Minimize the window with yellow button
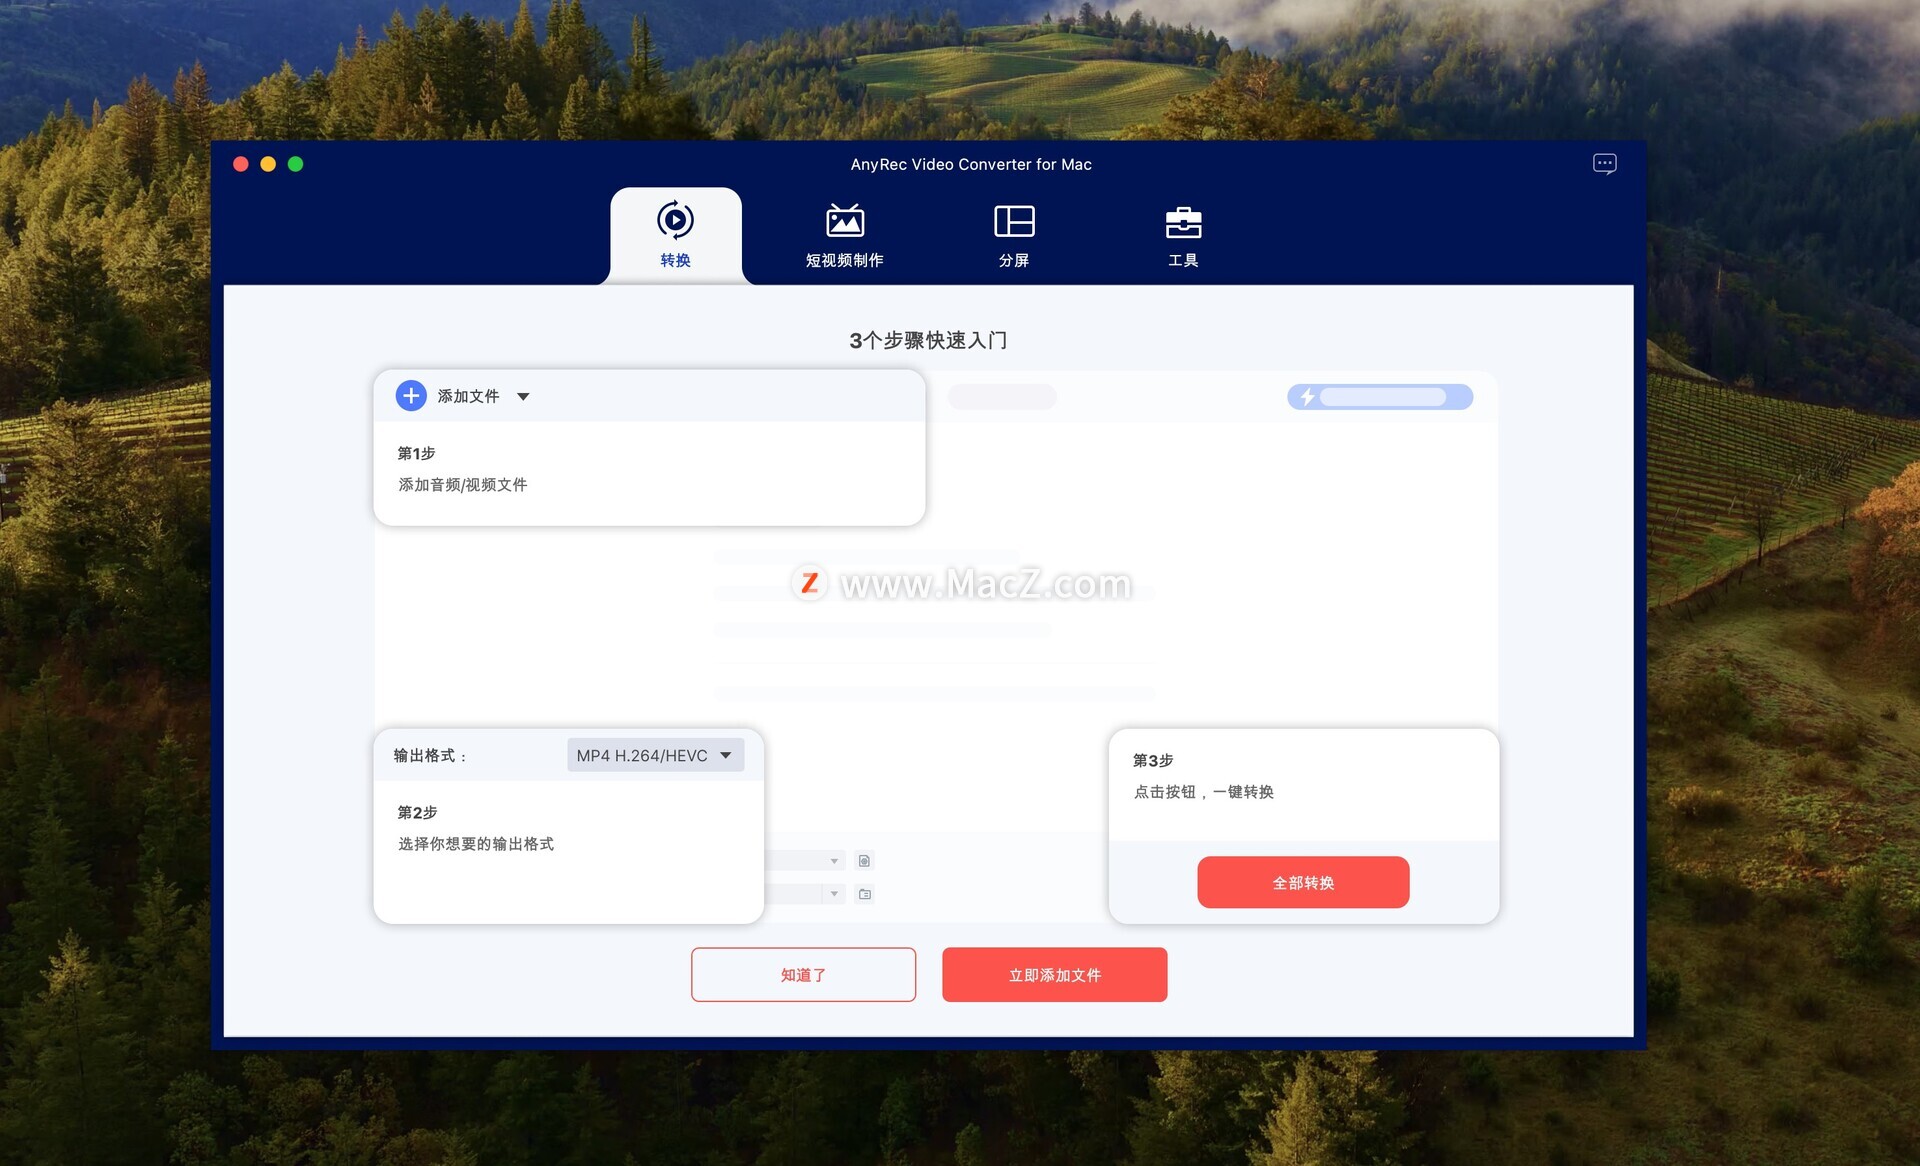 click(x=268, y=164)
